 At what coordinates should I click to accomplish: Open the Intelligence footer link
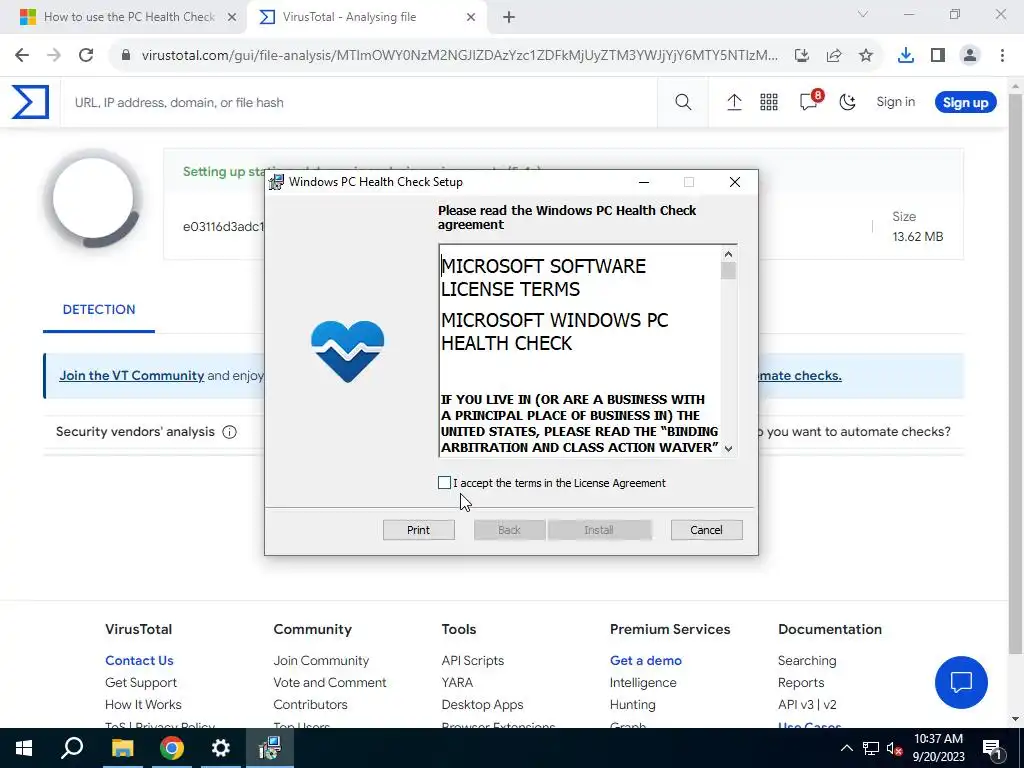643,682
